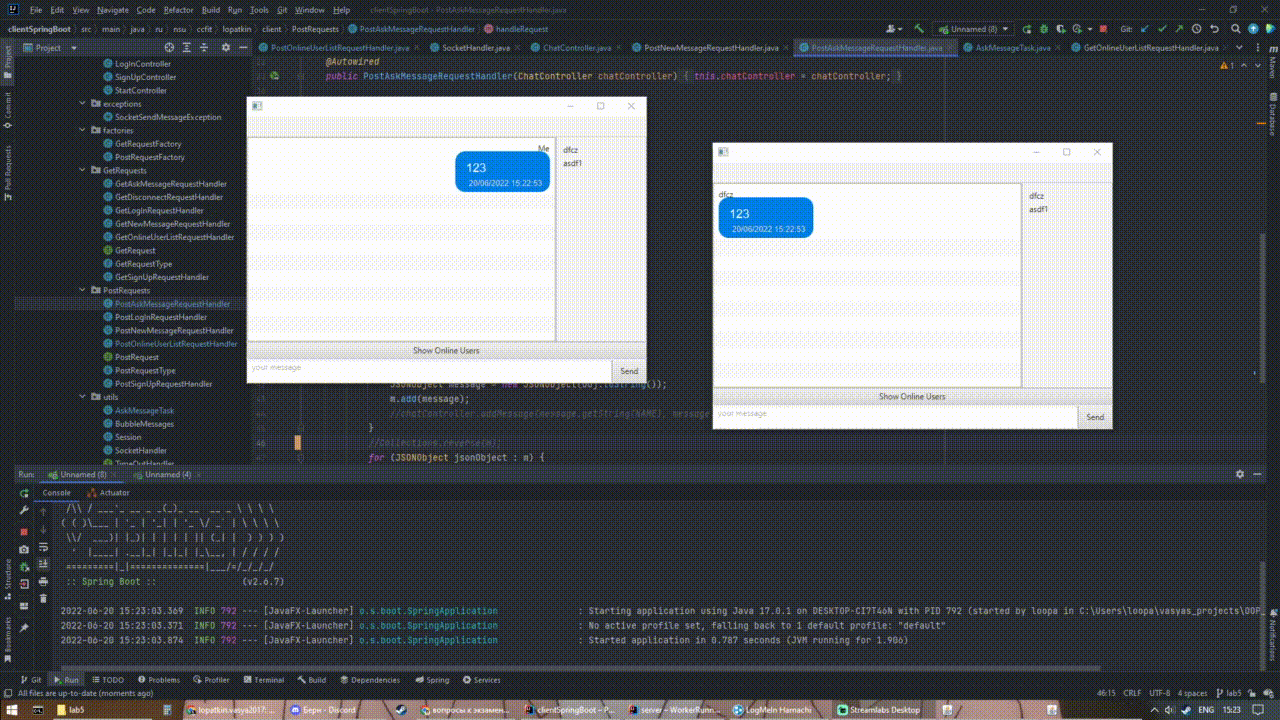Open Search Everywhere magnifier icon
This screenshot has width=1280, height=720.
point(1235,29)
